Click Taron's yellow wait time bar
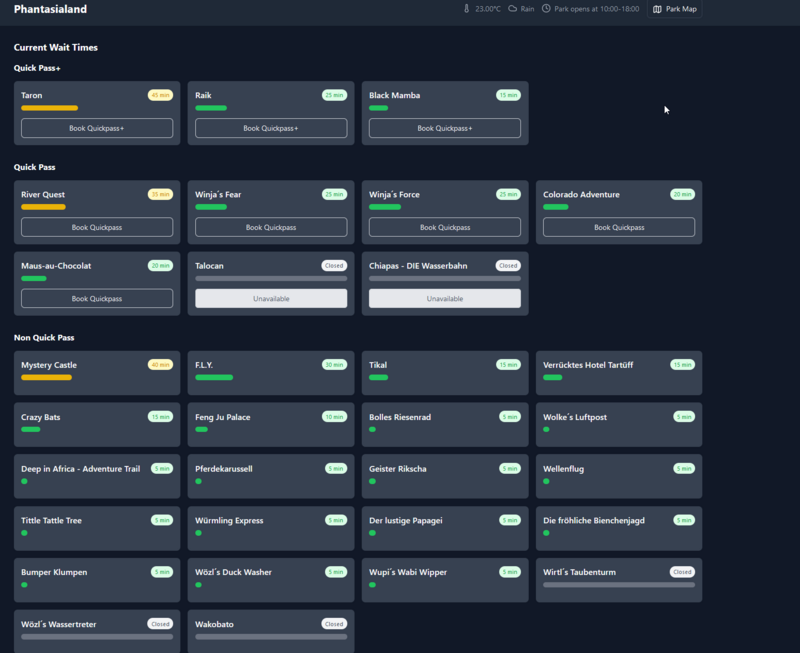The height and width of the screenshot is (653, 800). click(49, 108)
